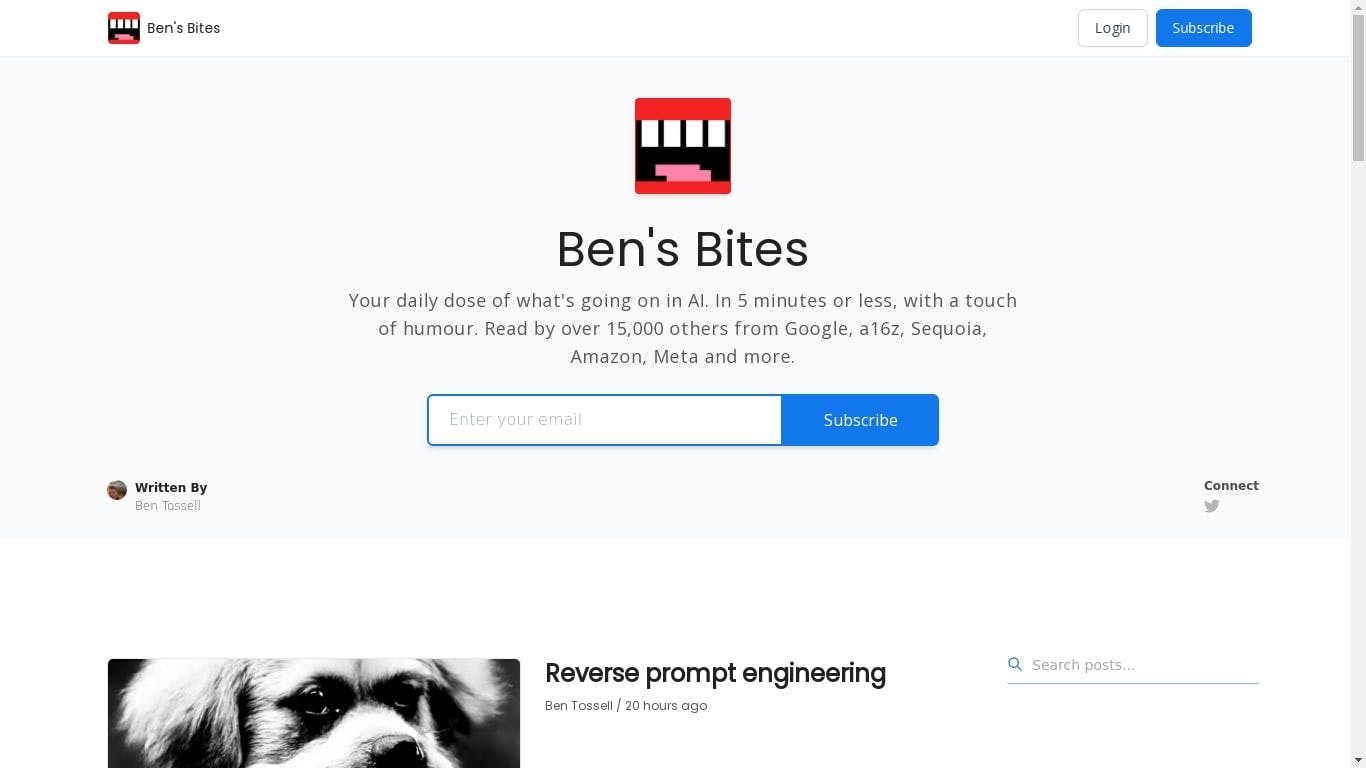Click the search magnifying glass icon
1366x768 pixels.
[x=1015, y=664]
